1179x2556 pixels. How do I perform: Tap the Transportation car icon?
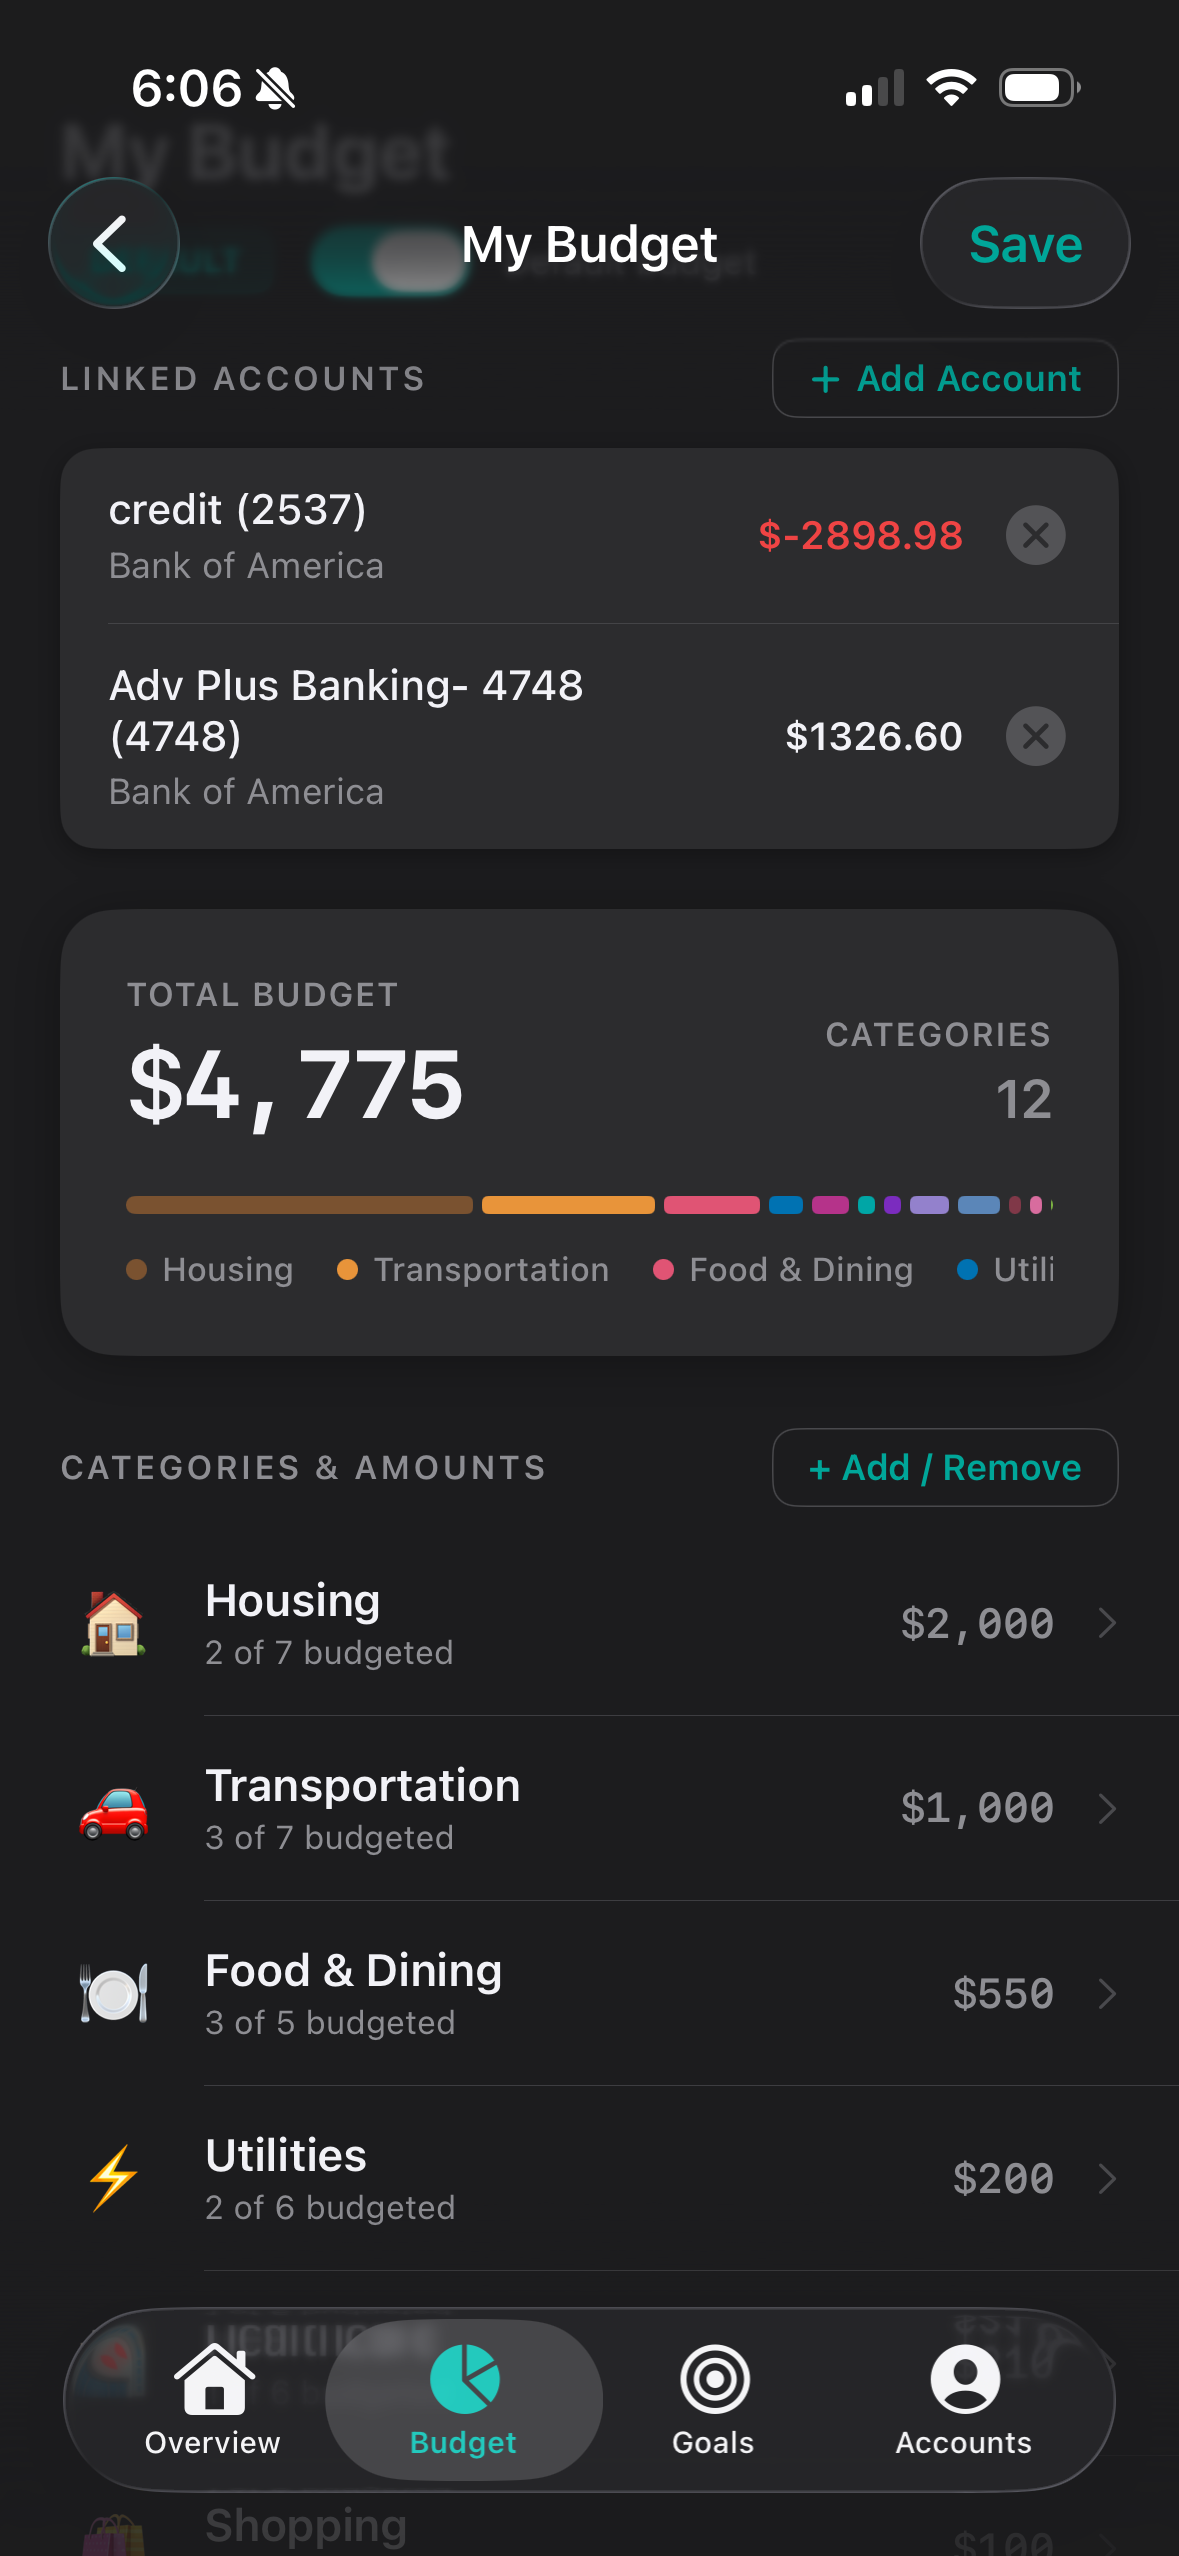point(114,1809)
